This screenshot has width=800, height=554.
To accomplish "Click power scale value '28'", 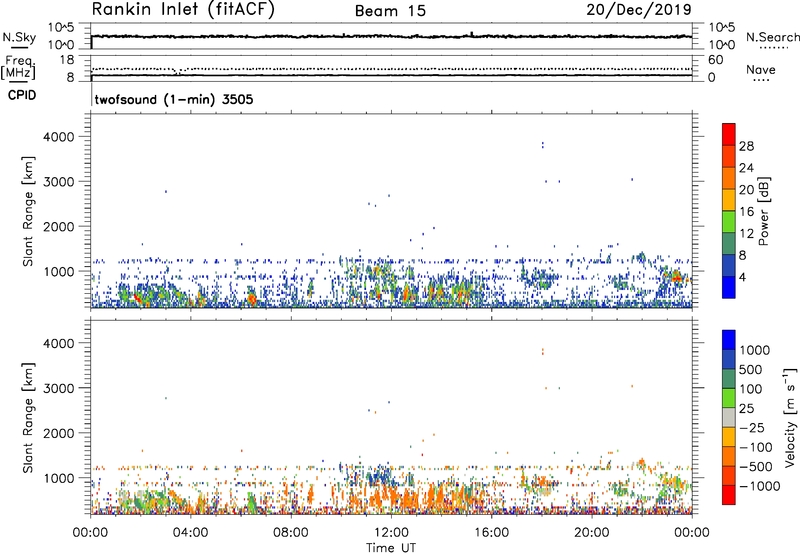I will click(746, 146).
